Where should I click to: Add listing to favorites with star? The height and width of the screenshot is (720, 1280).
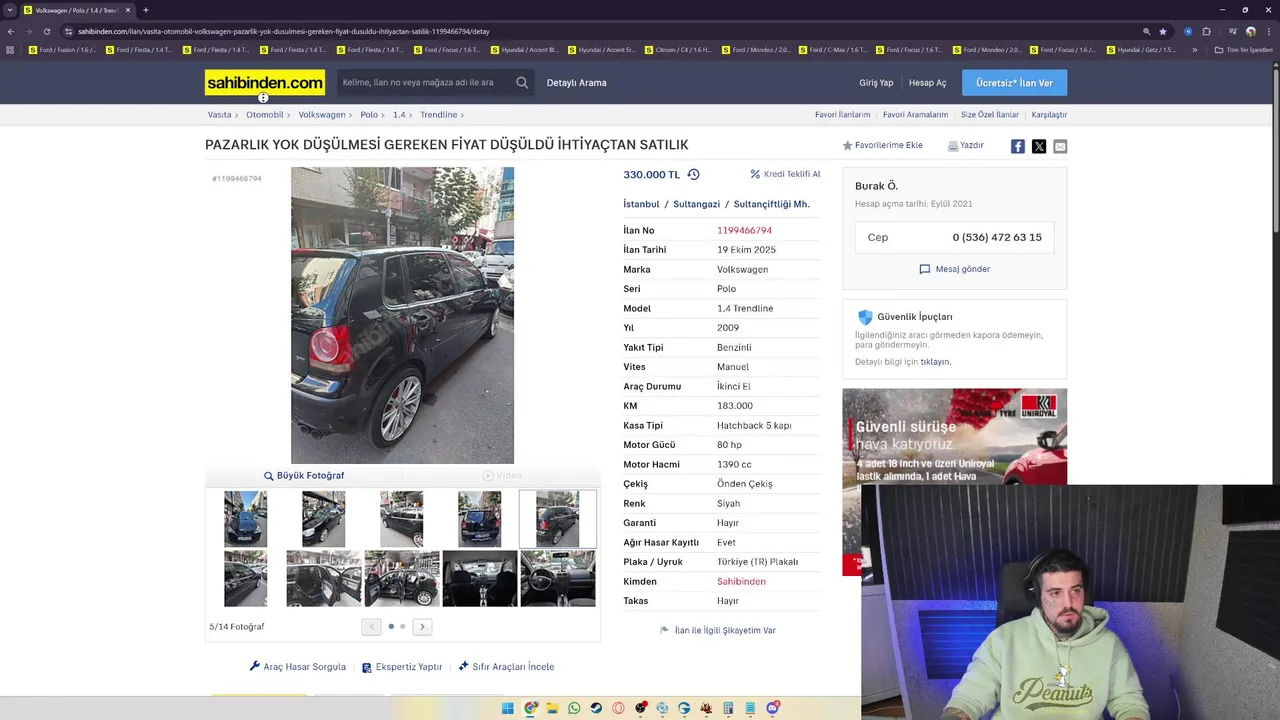tap(882, 145)
